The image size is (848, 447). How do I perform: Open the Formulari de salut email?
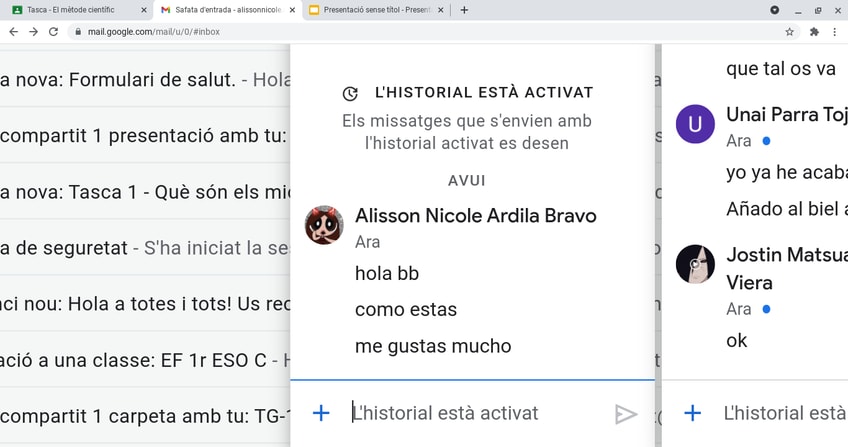pyautogui.click(x=145, y=80)
